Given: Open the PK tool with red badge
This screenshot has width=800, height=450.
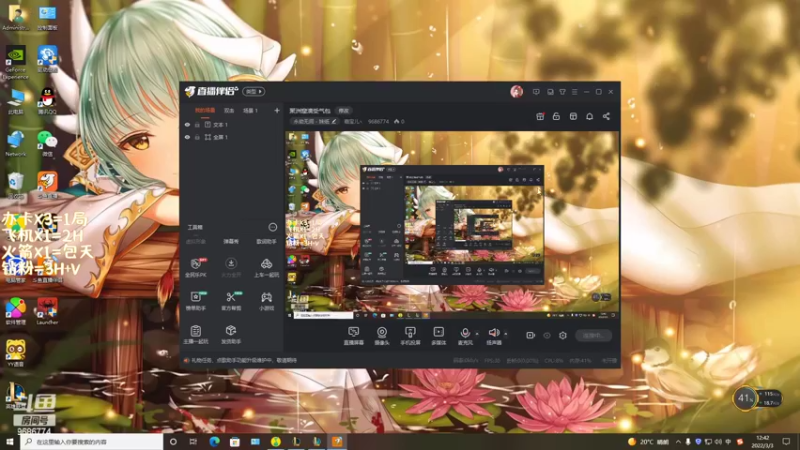Looking at the screenshot, I should click(x=196, y=267).
